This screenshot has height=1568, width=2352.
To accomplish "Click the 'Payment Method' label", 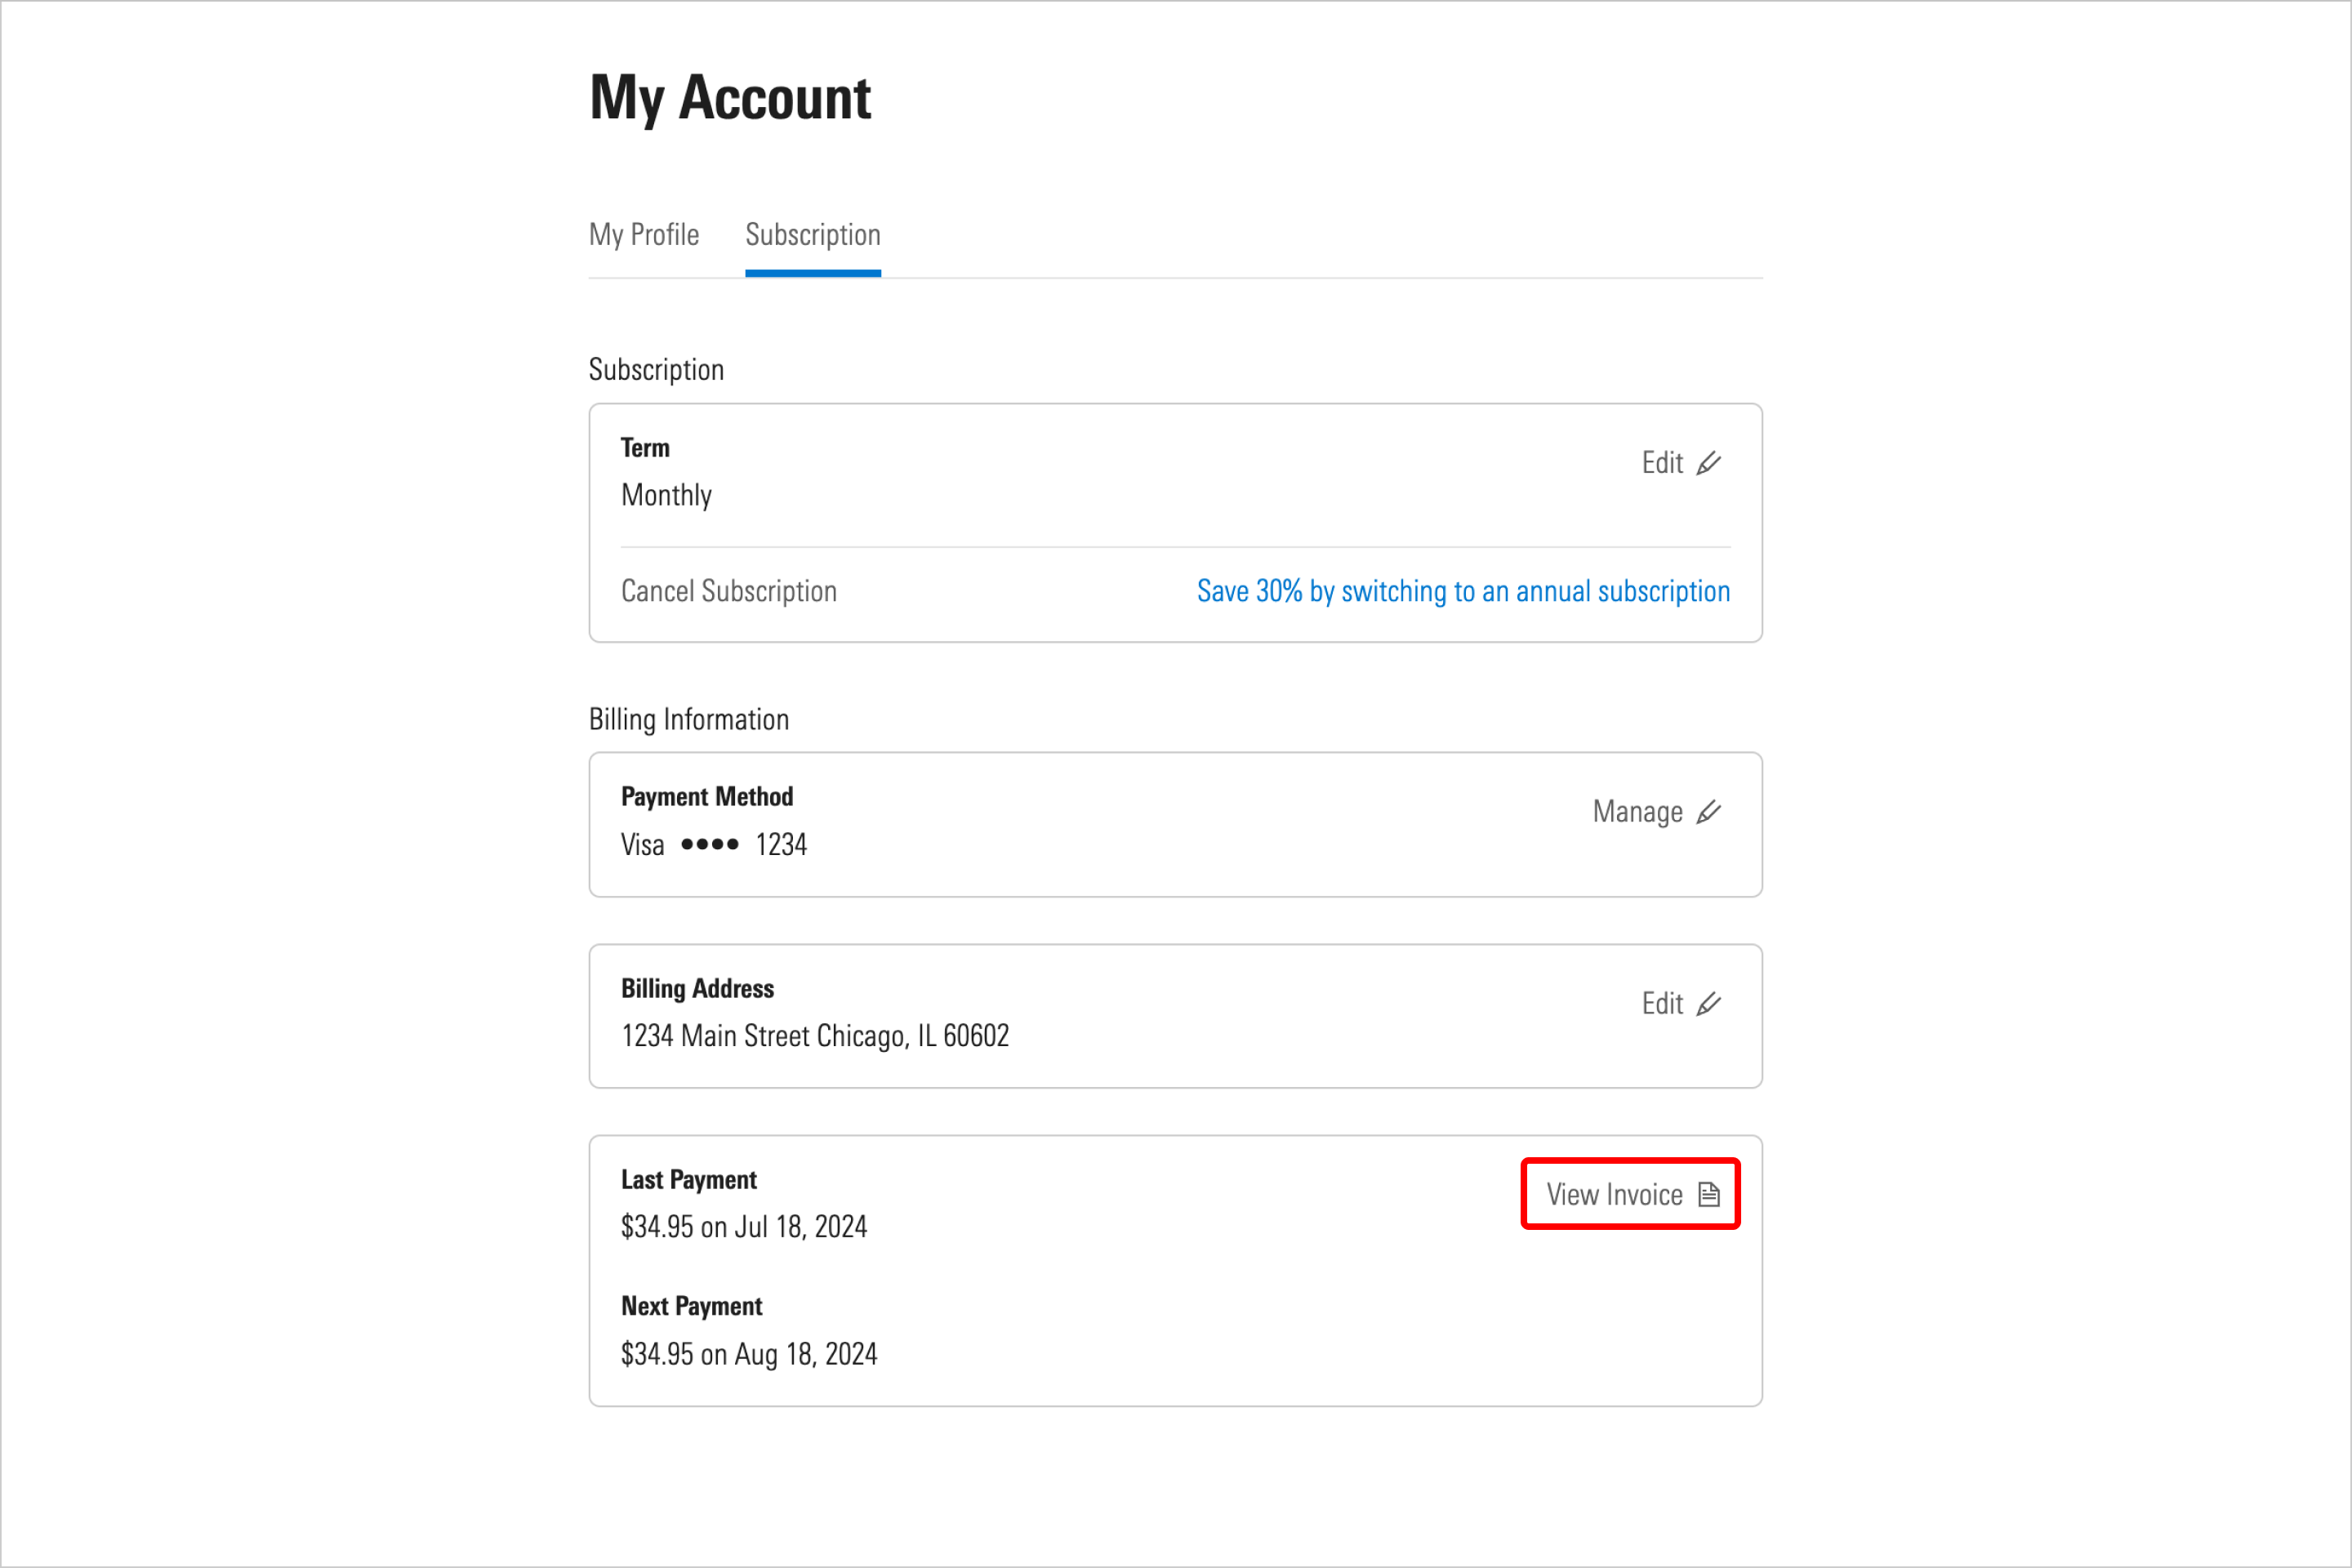I will (x=707, y=797).
